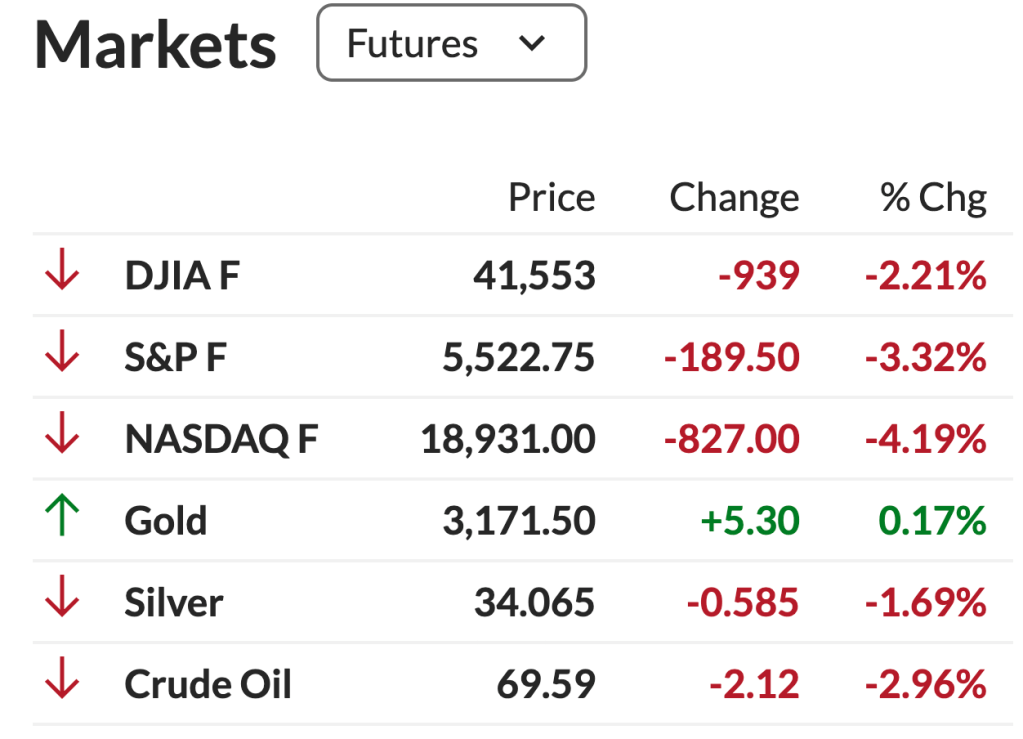The width and height of the screenshot is (1023, 739).
Task: Click the red arrow next to Crude Oil
Action: click(x=62, y=685)
